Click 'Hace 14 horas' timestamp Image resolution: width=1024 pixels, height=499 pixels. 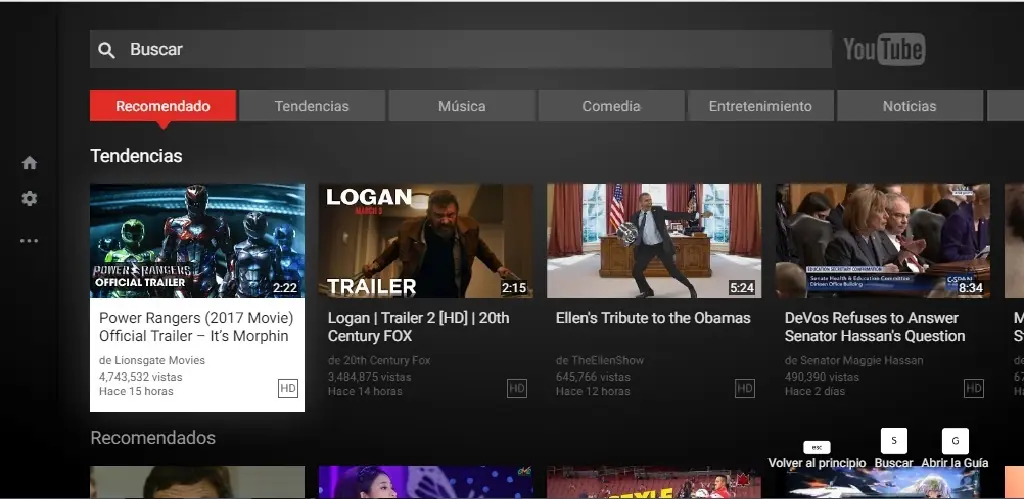[365, 392]
